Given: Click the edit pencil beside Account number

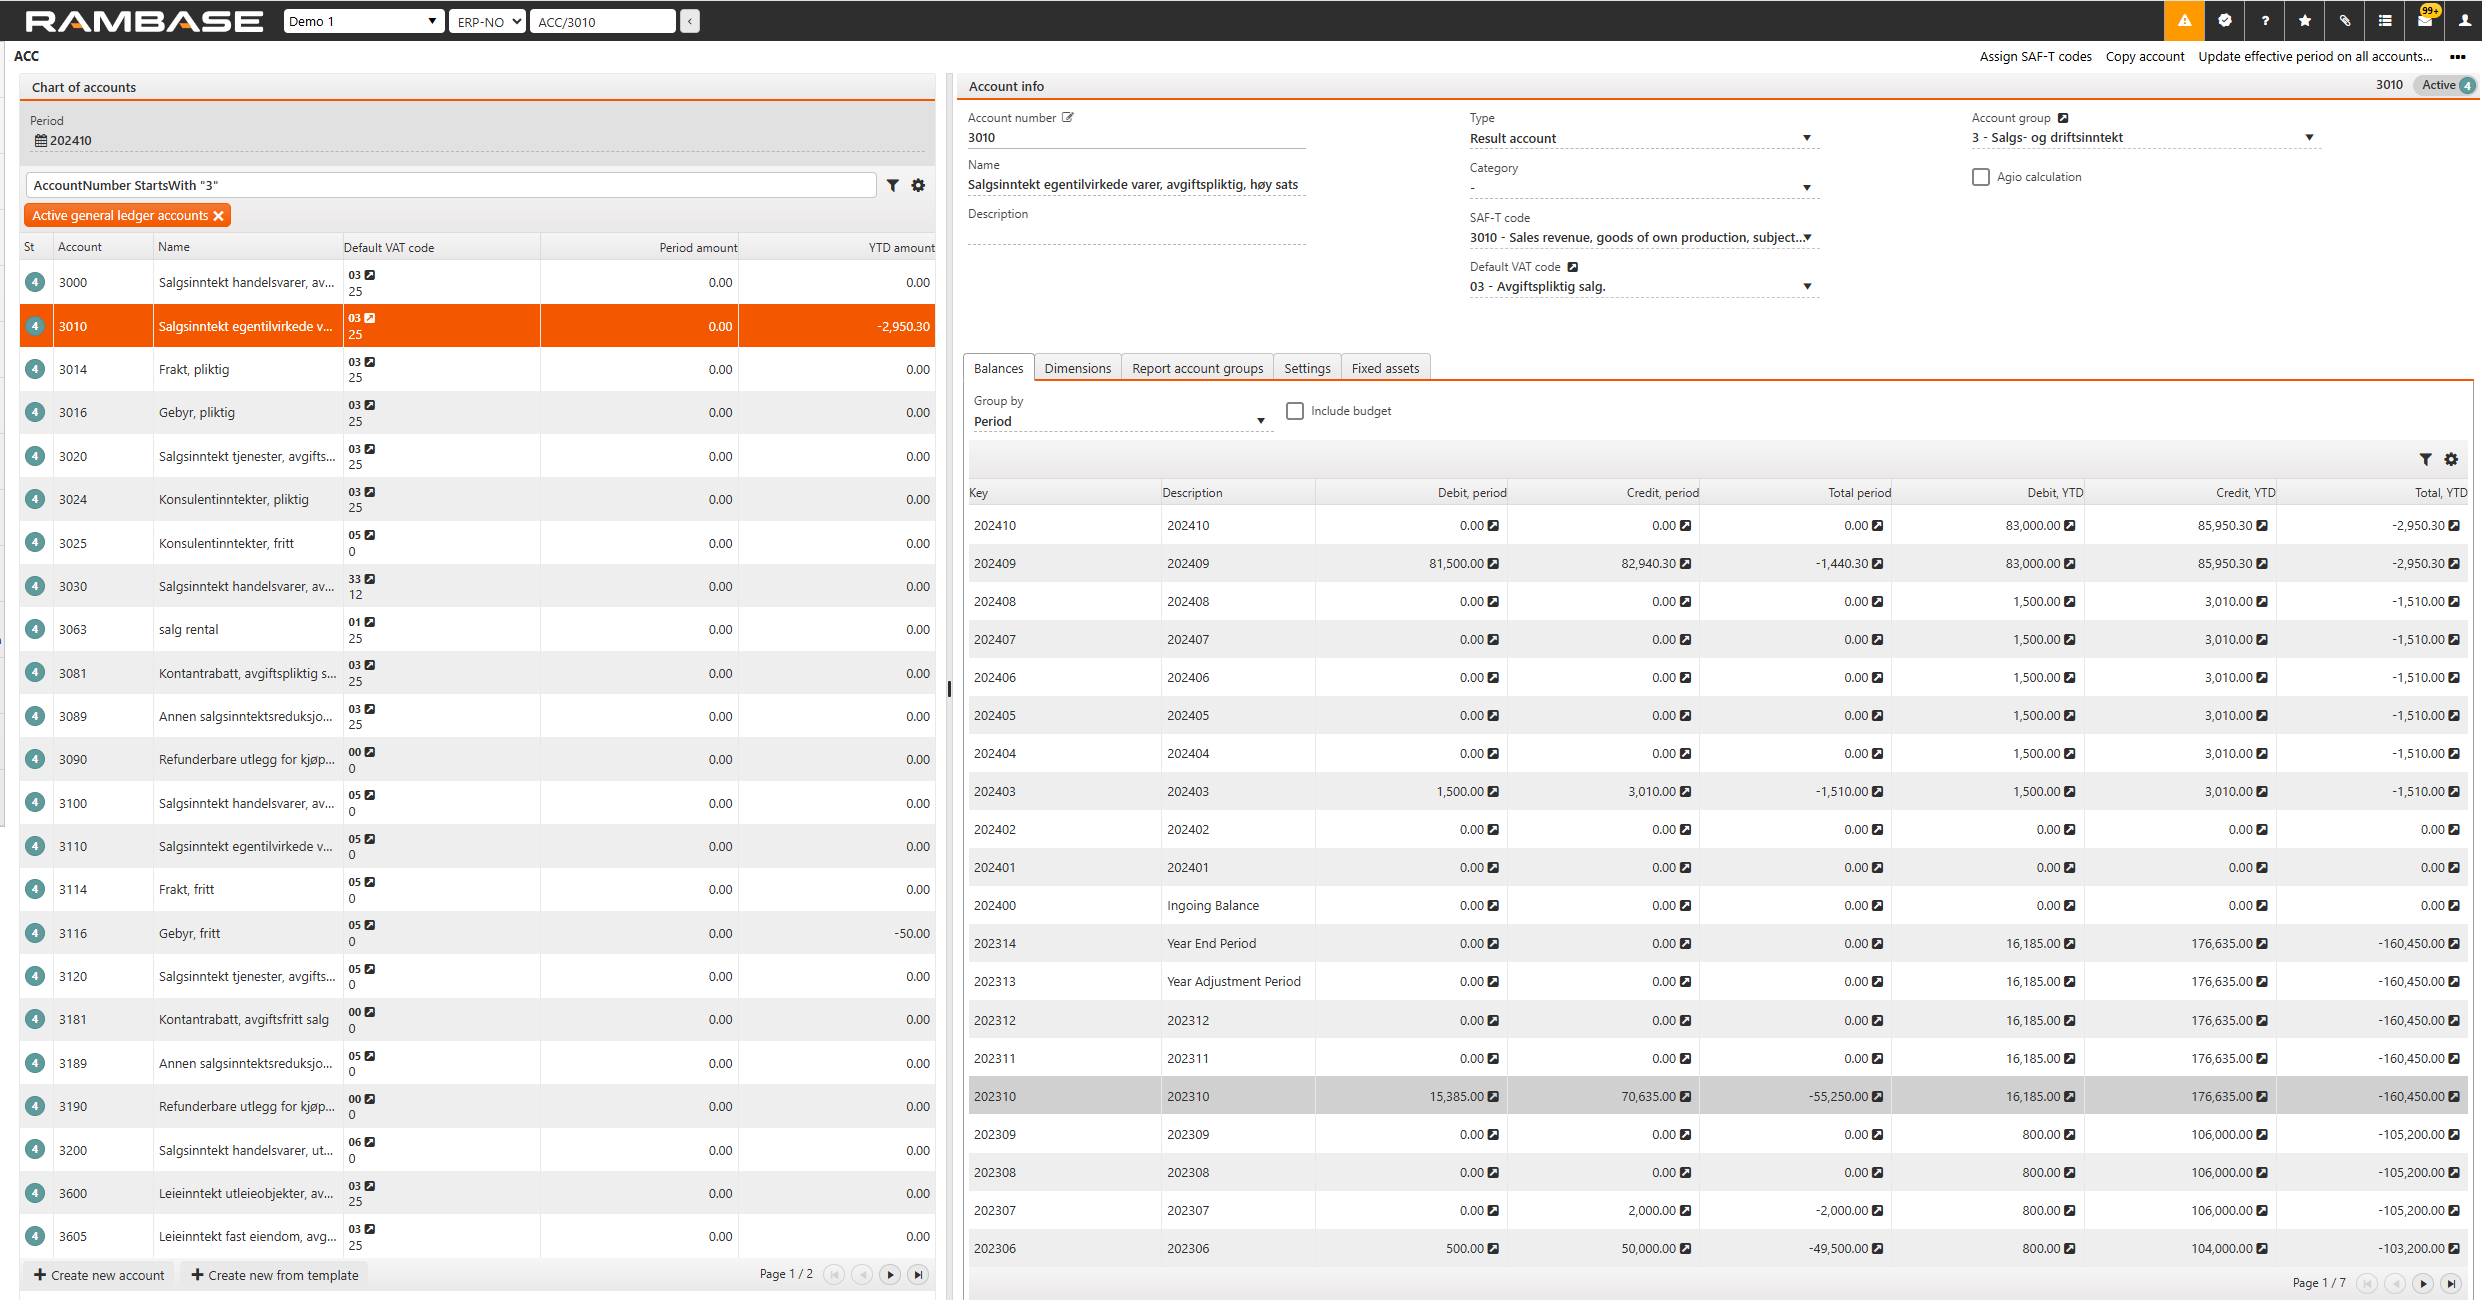Looking at the screenshot, I should pyautogui.click(x=1068, y=117).
